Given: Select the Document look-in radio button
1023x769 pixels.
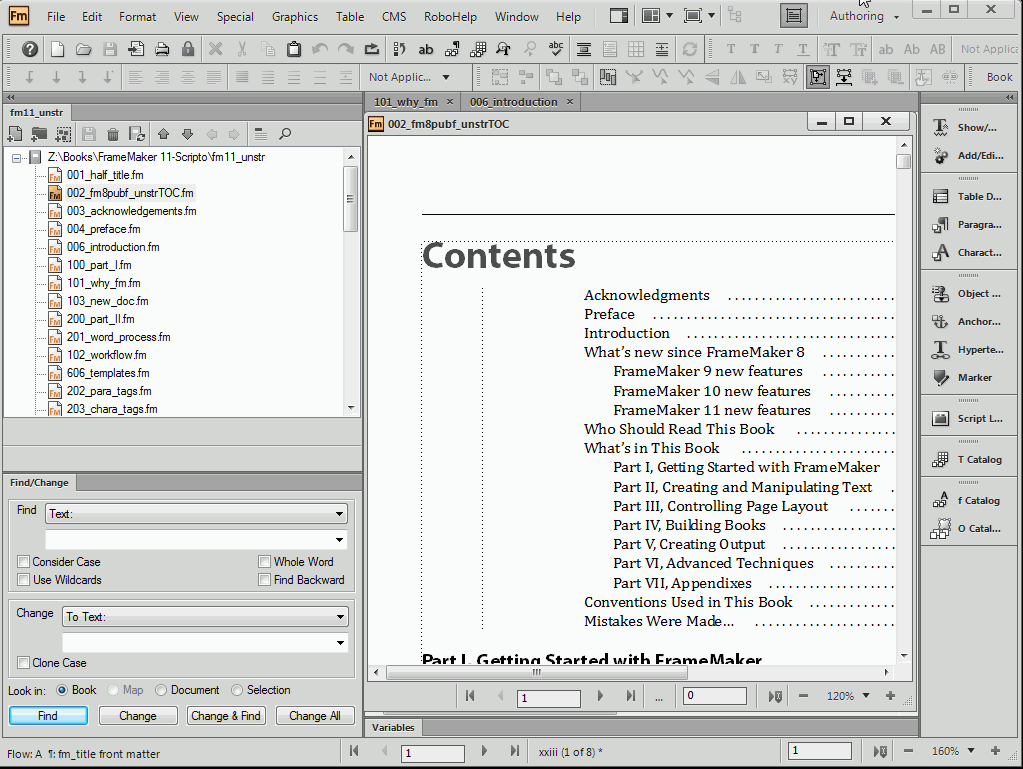Looking at the screenshot, I should click(x=161, y=690).
